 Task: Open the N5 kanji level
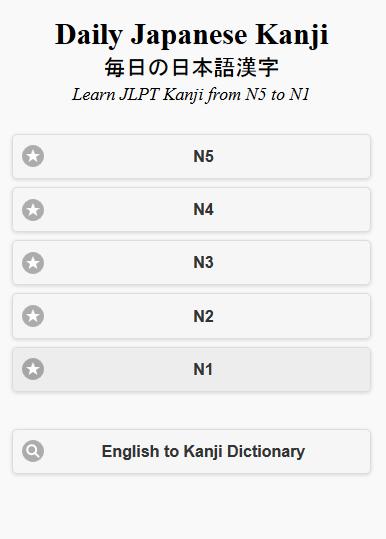click(x=191, y=156)
